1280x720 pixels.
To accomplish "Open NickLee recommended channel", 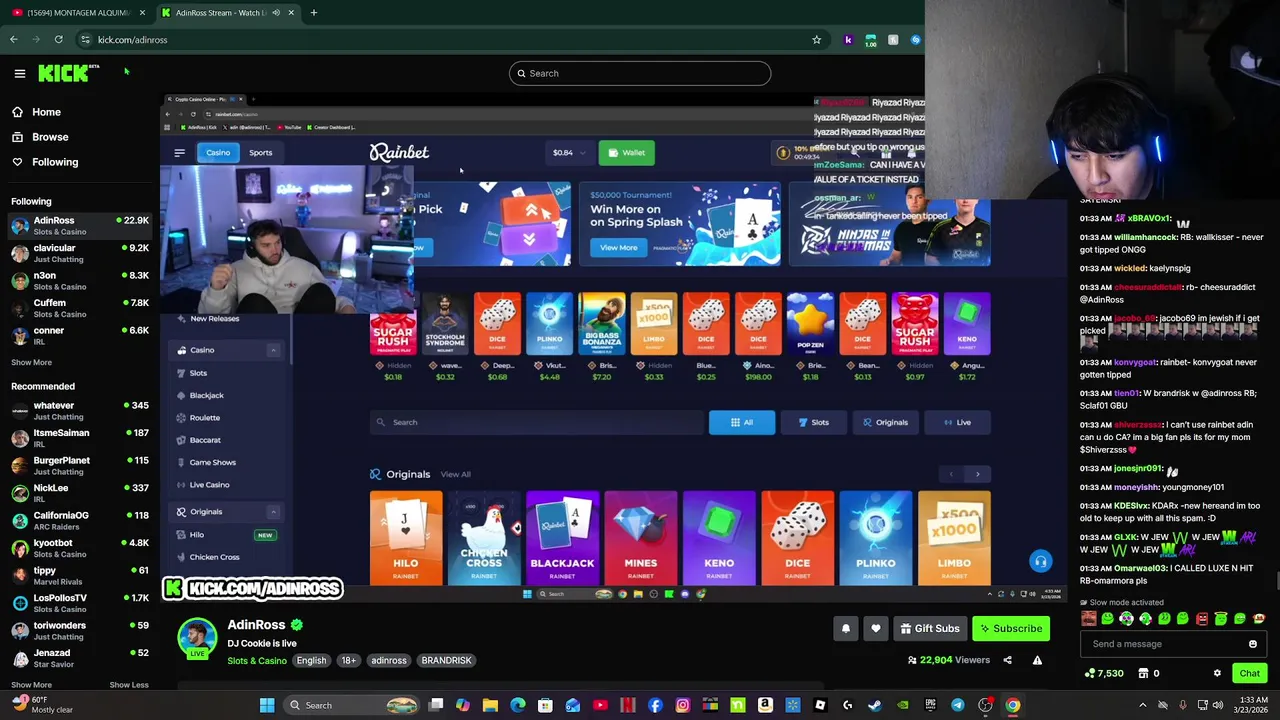I will (78, 493).
